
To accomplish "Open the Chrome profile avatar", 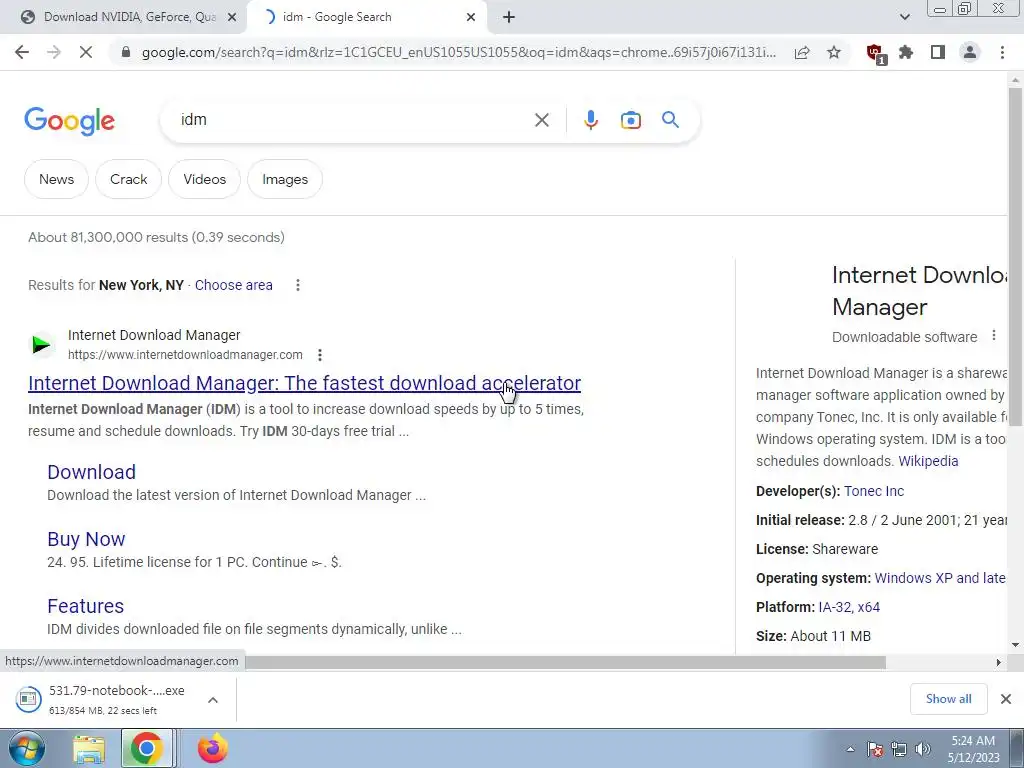I will pos(970,52).
